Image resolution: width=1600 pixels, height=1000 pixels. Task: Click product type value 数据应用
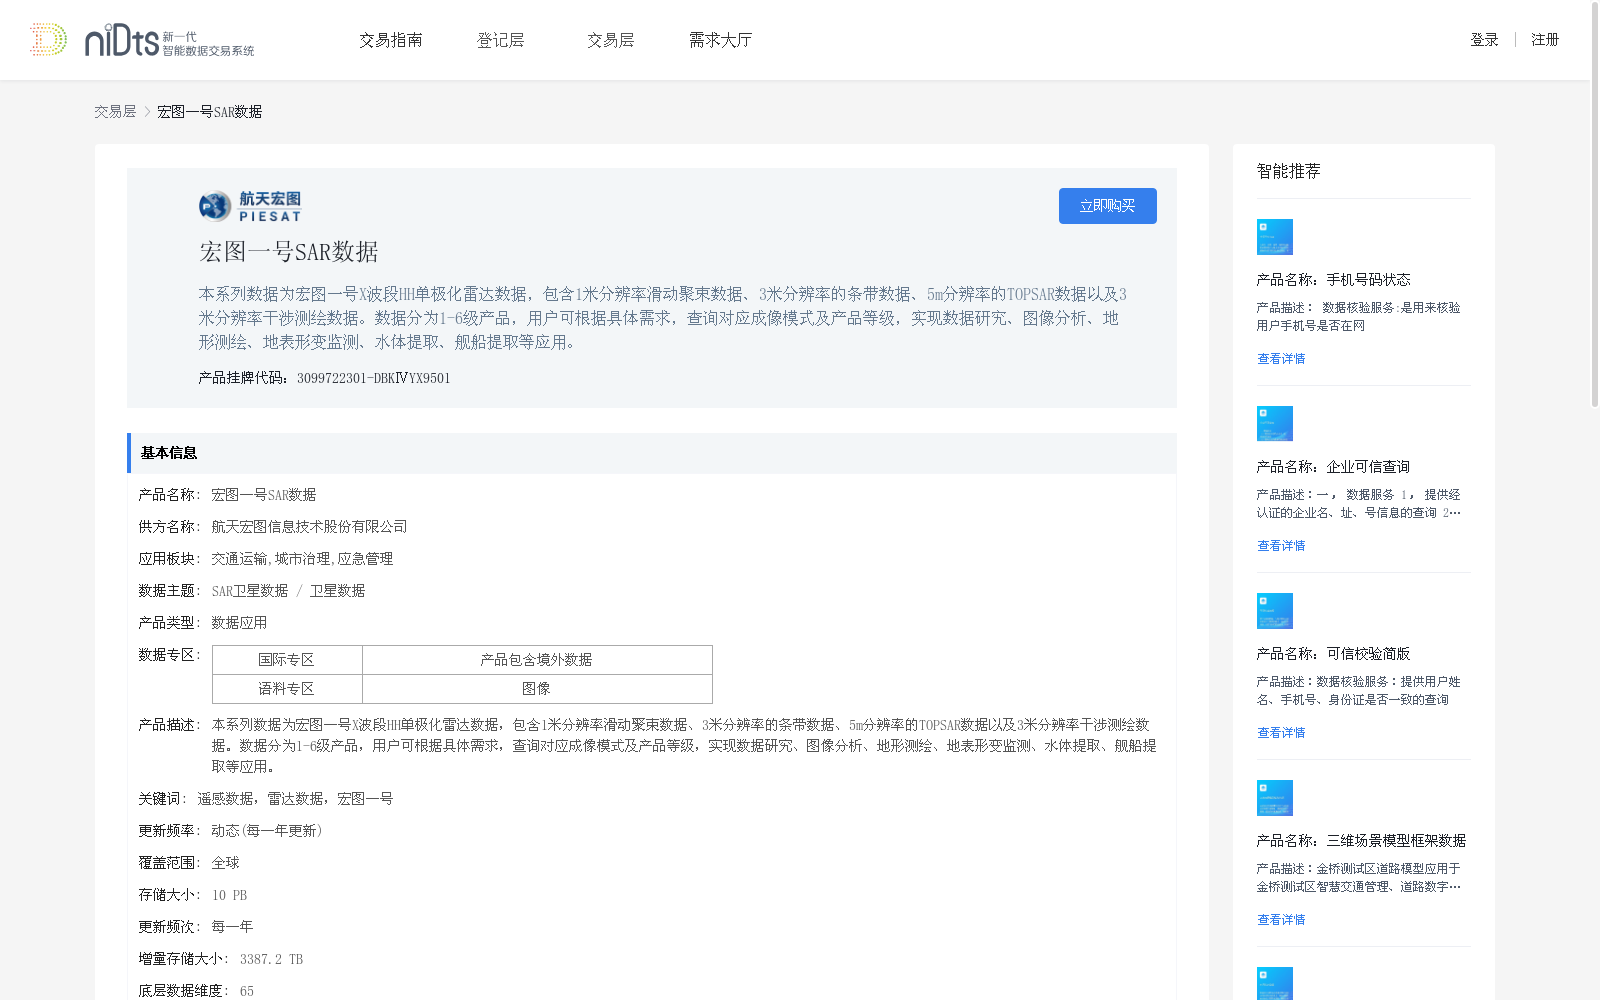239,623
